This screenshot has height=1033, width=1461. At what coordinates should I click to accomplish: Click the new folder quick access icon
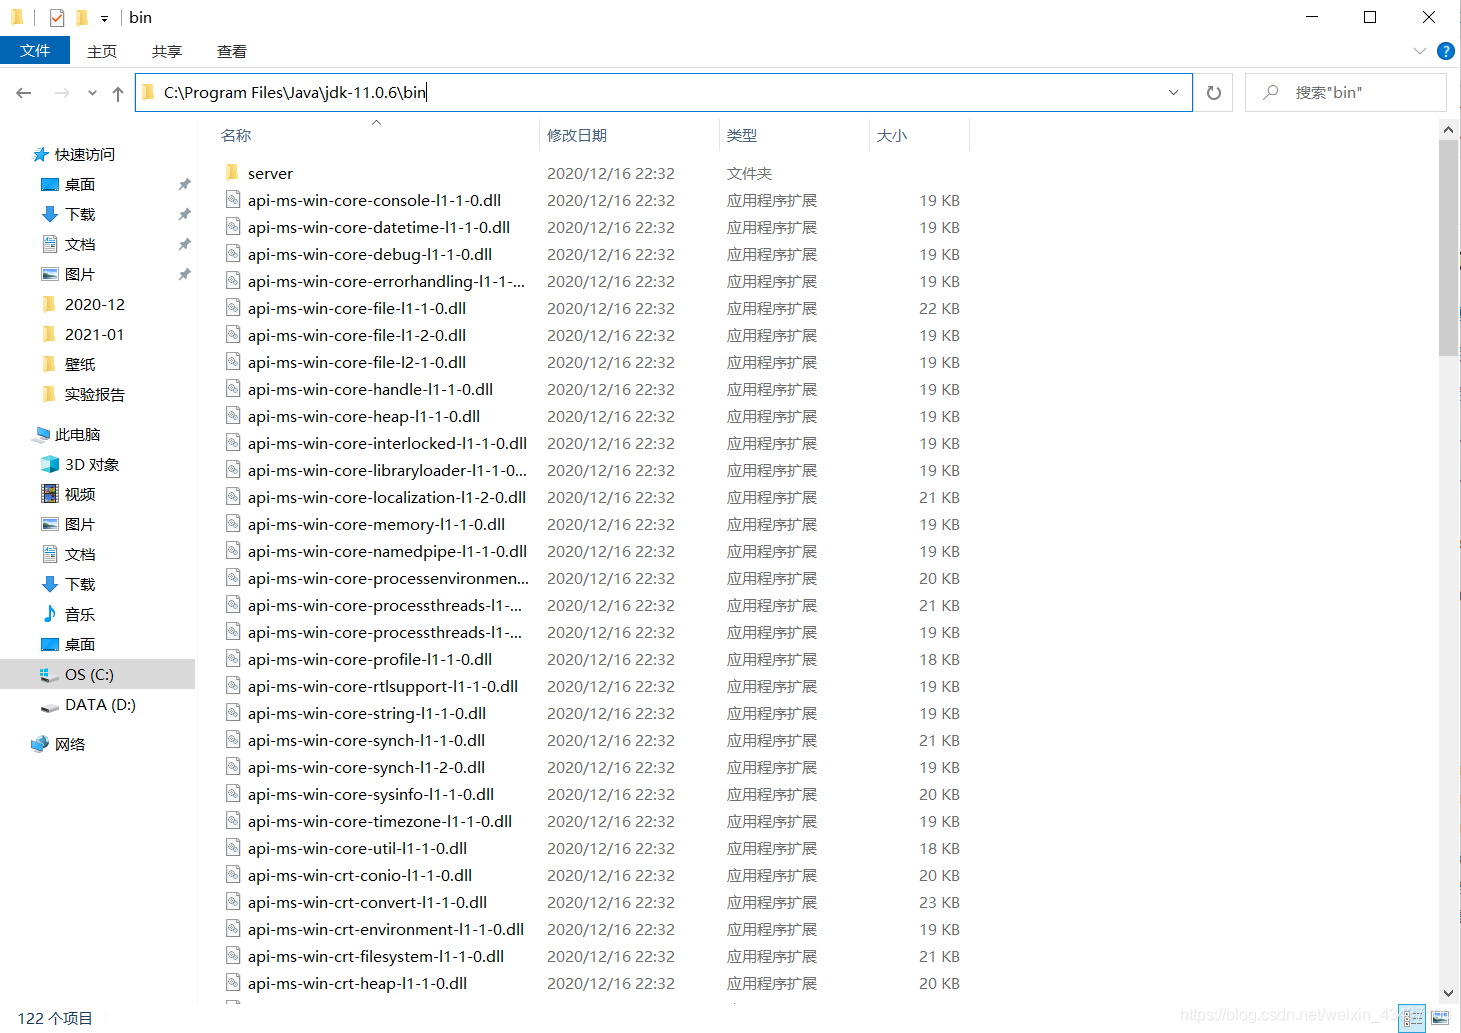(82, 17)
